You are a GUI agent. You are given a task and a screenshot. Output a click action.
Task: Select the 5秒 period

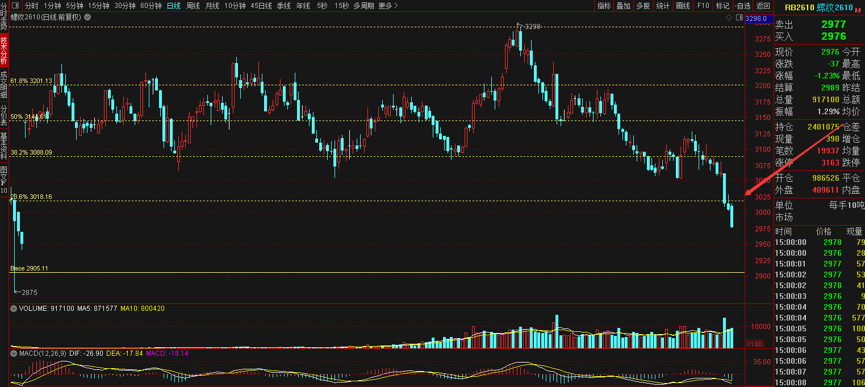(322, 6)
